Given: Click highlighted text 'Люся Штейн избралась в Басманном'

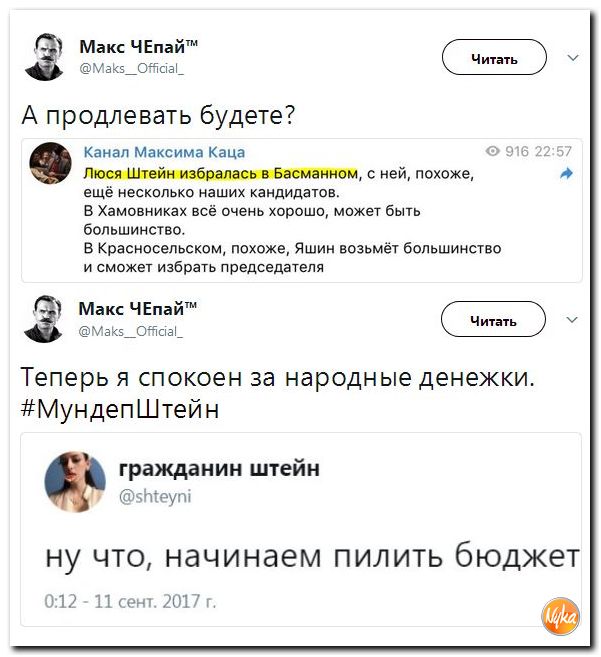Looking at the screenshot, I should tap(220, 172).
